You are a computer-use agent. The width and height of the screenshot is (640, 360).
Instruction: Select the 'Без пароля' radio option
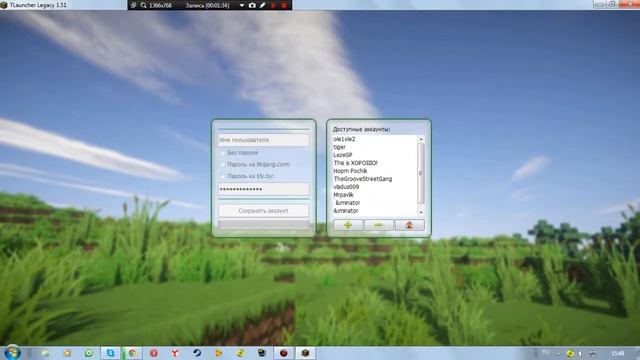tap(223, 153)
